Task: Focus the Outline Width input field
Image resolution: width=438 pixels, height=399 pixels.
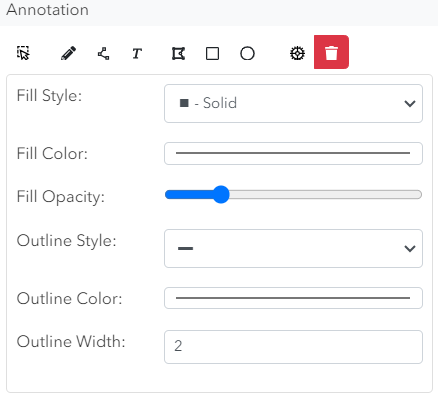Action: [293, 347]
